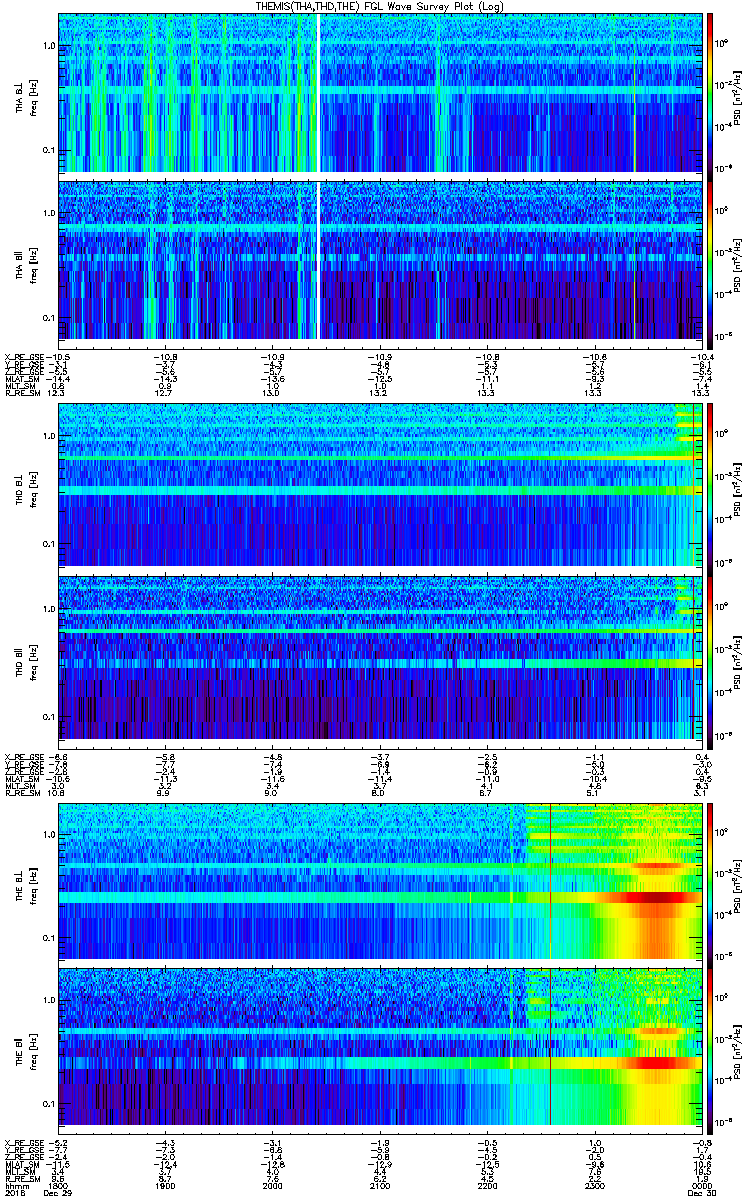Screen dimensions: 750x1200
Task: Click the 0000 time tick label
Action: (x=701, y=1186)
